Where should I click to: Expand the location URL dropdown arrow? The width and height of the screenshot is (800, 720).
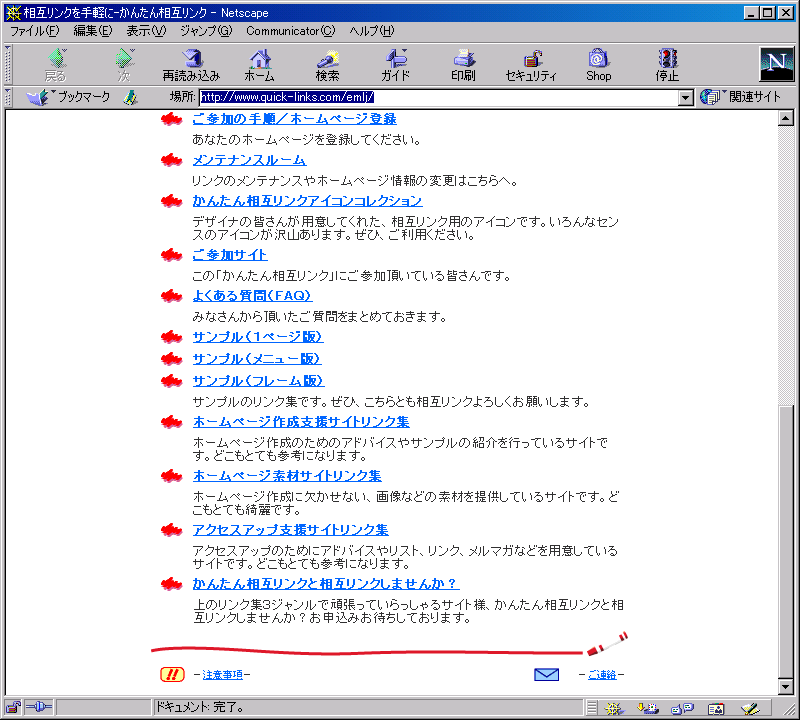[x=686, y=97]
